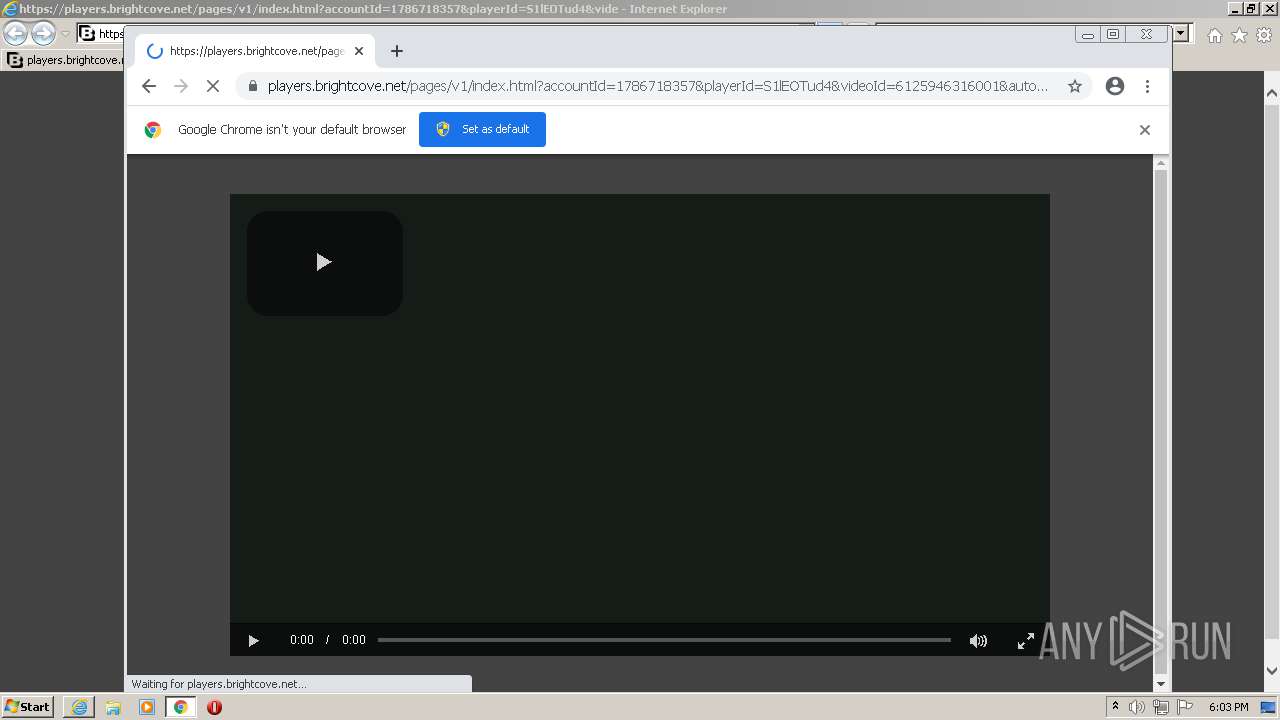The width and height of the screenshot is (1280, 720).
Task: Click Chrome address bar URL
Action: [x=658, y=86]
